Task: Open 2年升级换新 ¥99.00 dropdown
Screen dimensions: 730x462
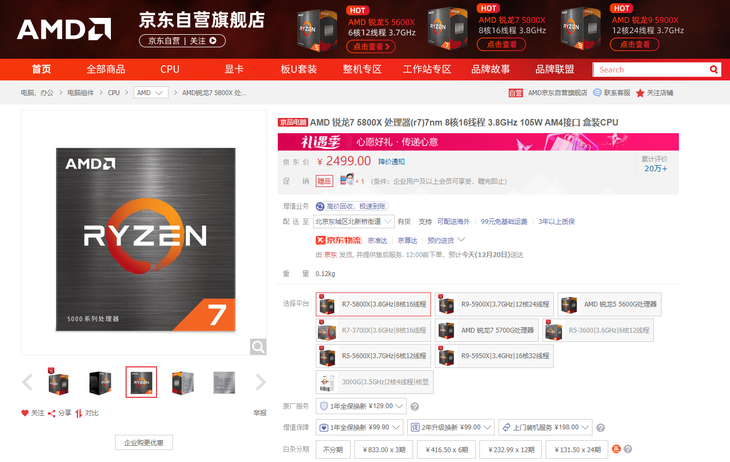Action: 451,427
